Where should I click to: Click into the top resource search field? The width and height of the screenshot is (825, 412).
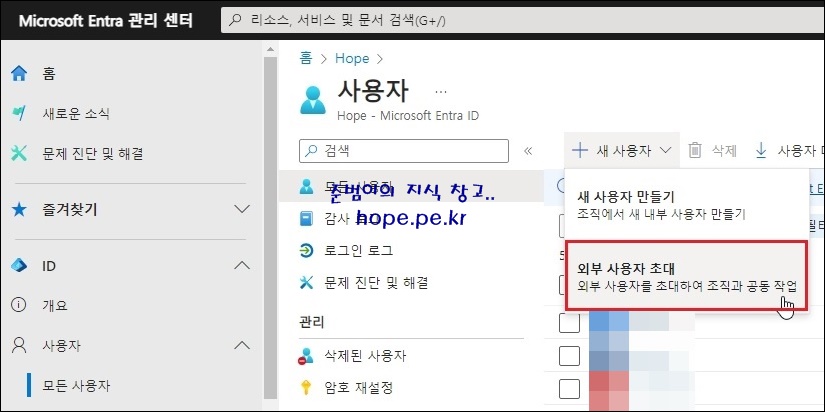[521, 21]
